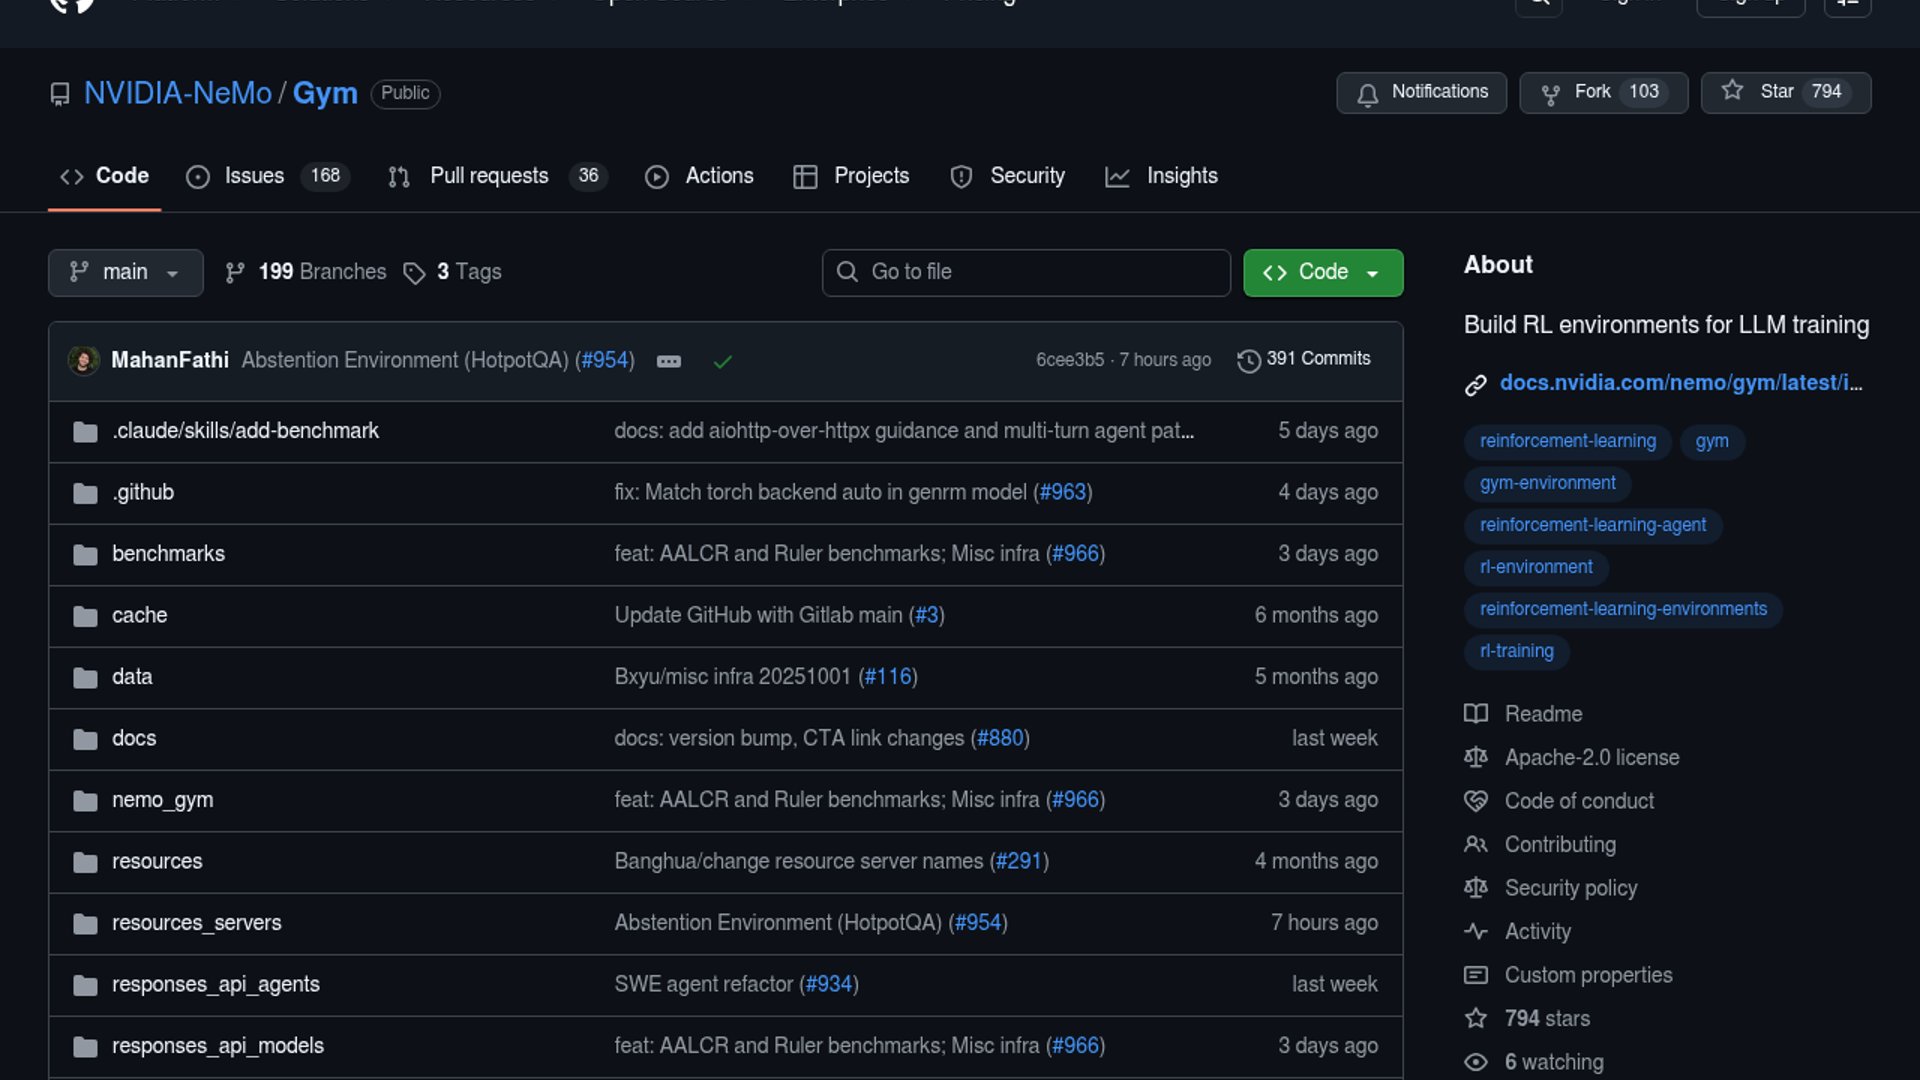This screenshot has width=1920, height=1080.
Task: Go to the Insights tab
Action: pos(1181,176)
